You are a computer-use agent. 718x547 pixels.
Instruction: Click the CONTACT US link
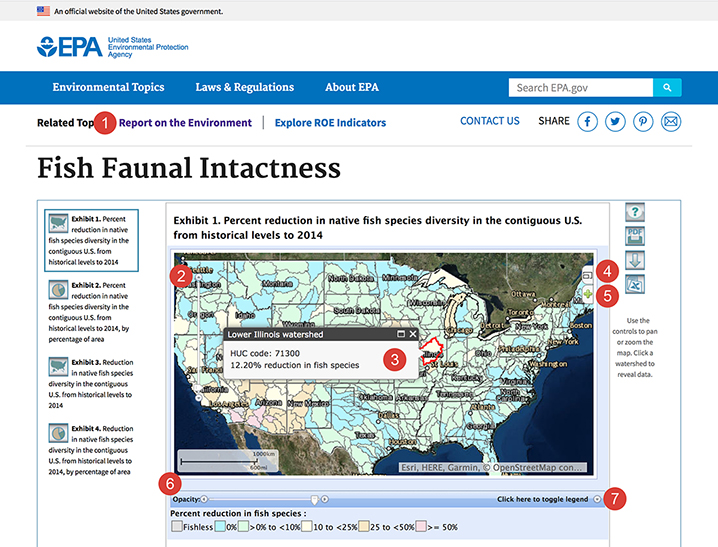tap(490, 121)
